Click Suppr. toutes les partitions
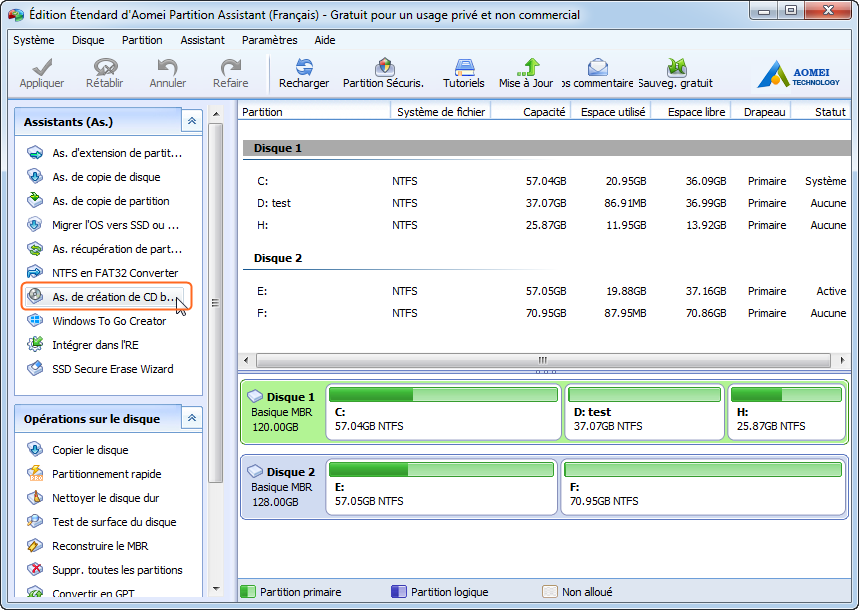Image resolution: width=859 pixels, height=610 pixels. tap(105, 570)
